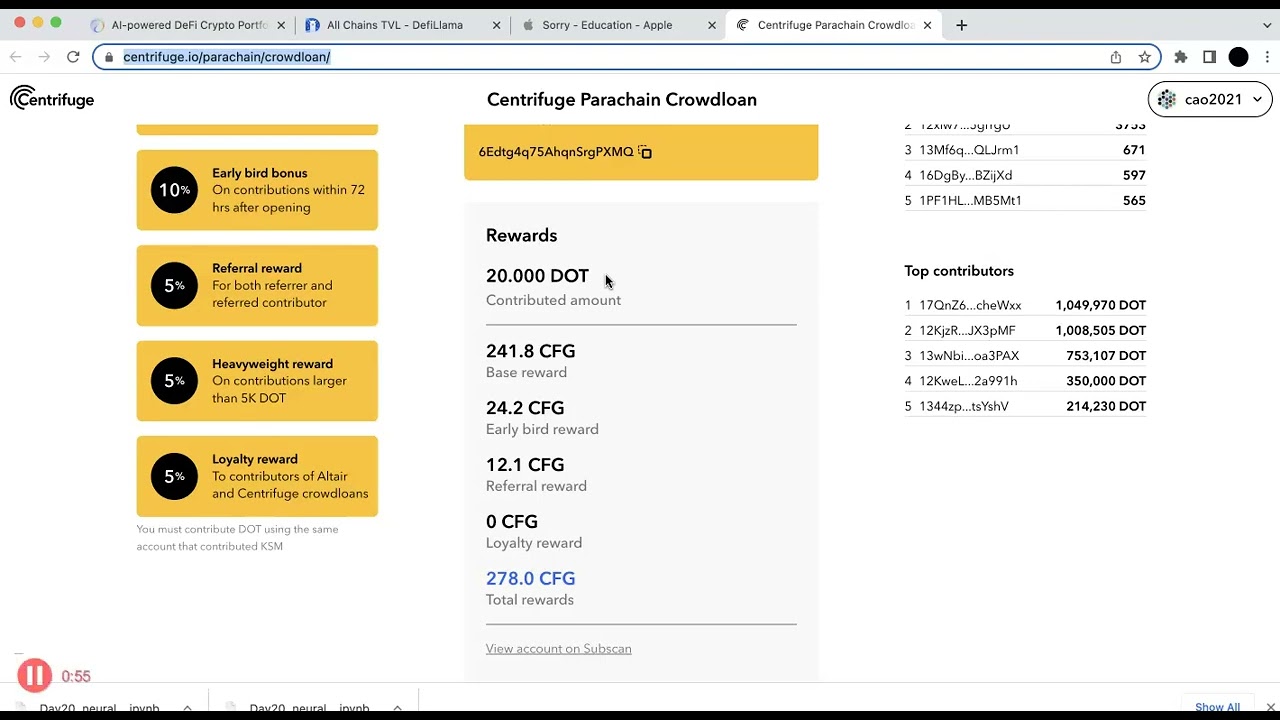Select the 241.8 CFG base reward
1280x720 pixels.
tap(530, 351)
